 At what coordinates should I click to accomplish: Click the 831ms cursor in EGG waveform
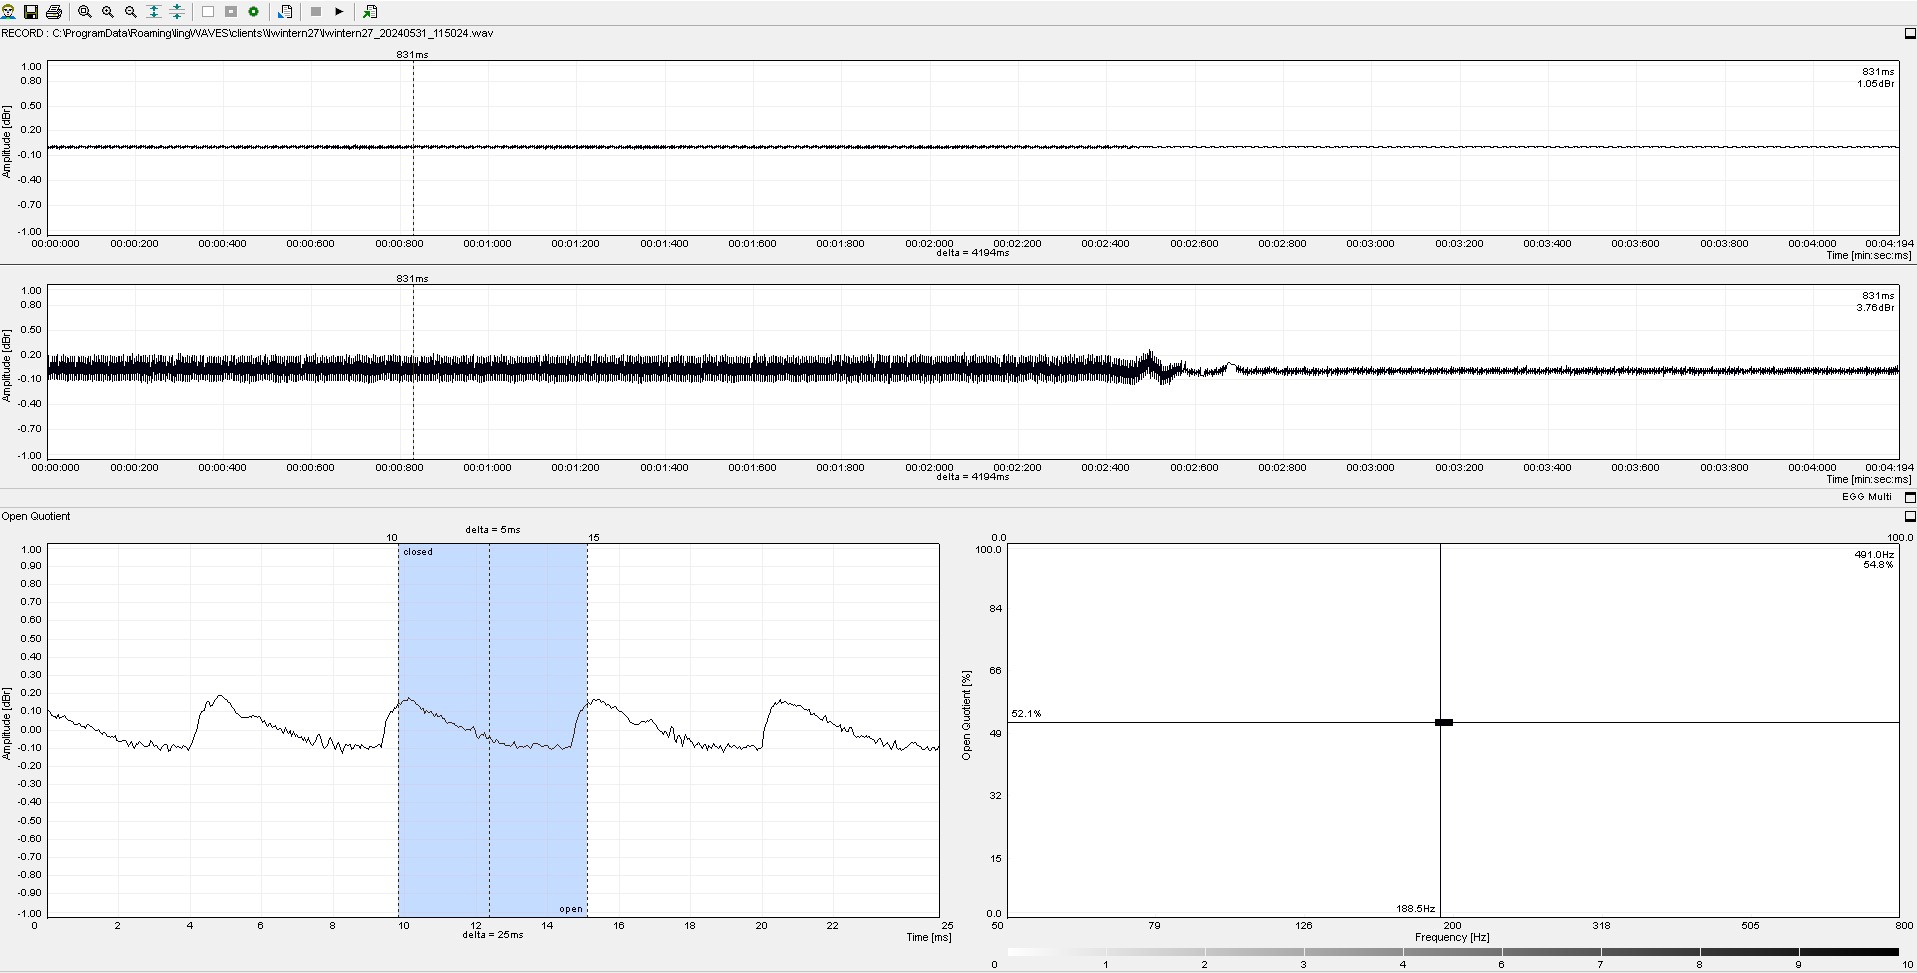click(413, 372)
